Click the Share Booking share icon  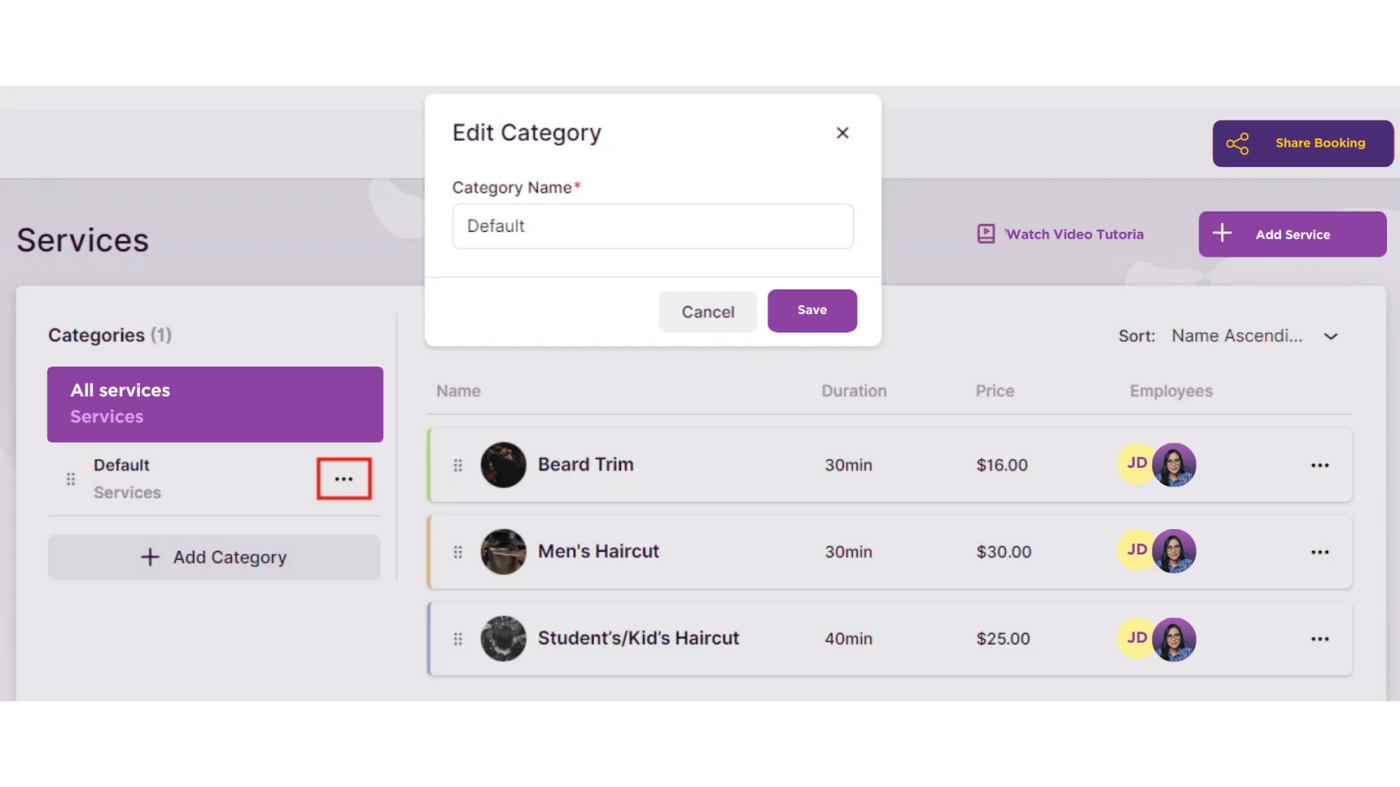[1237, 144]
